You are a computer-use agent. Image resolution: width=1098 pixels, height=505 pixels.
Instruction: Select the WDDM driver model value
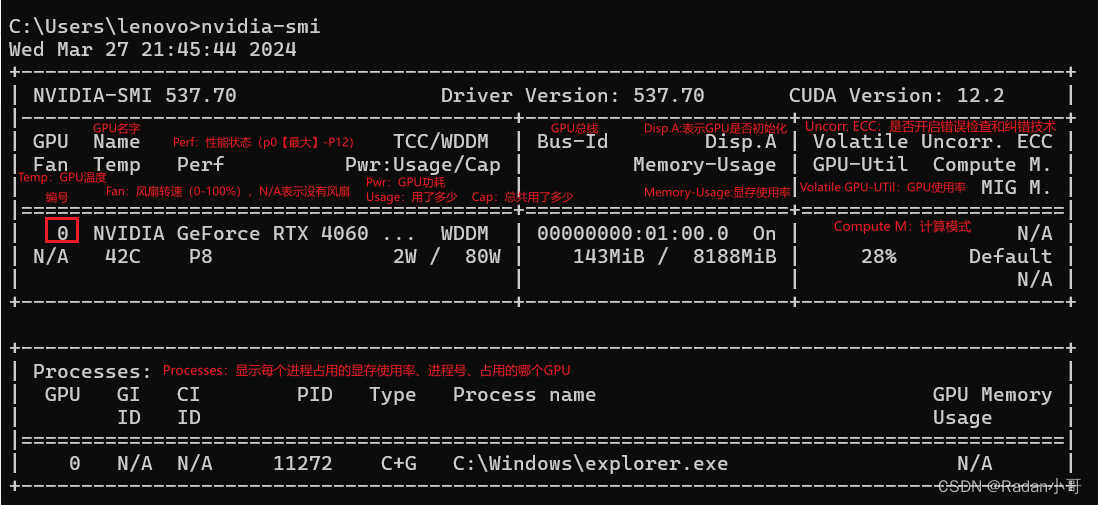click(464, 234)
